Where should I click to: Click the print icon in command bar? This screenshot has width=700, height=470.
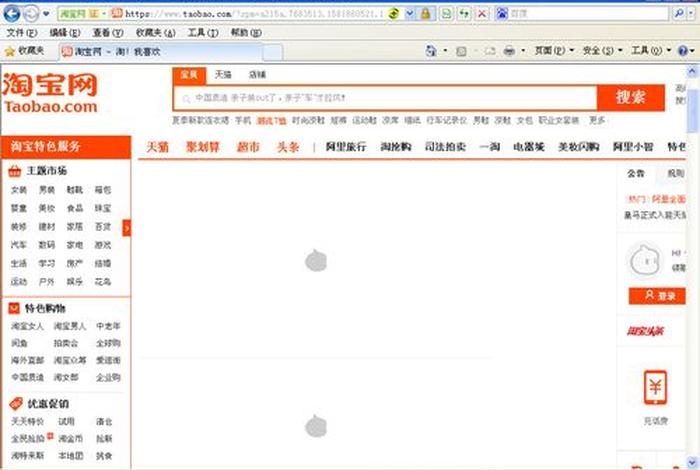coord(509,50)
